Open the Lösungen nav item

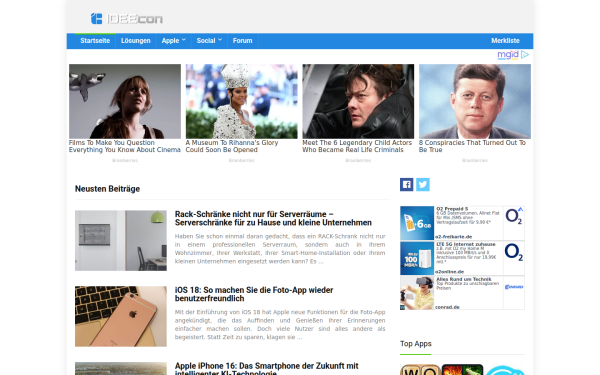coord(136,41)
